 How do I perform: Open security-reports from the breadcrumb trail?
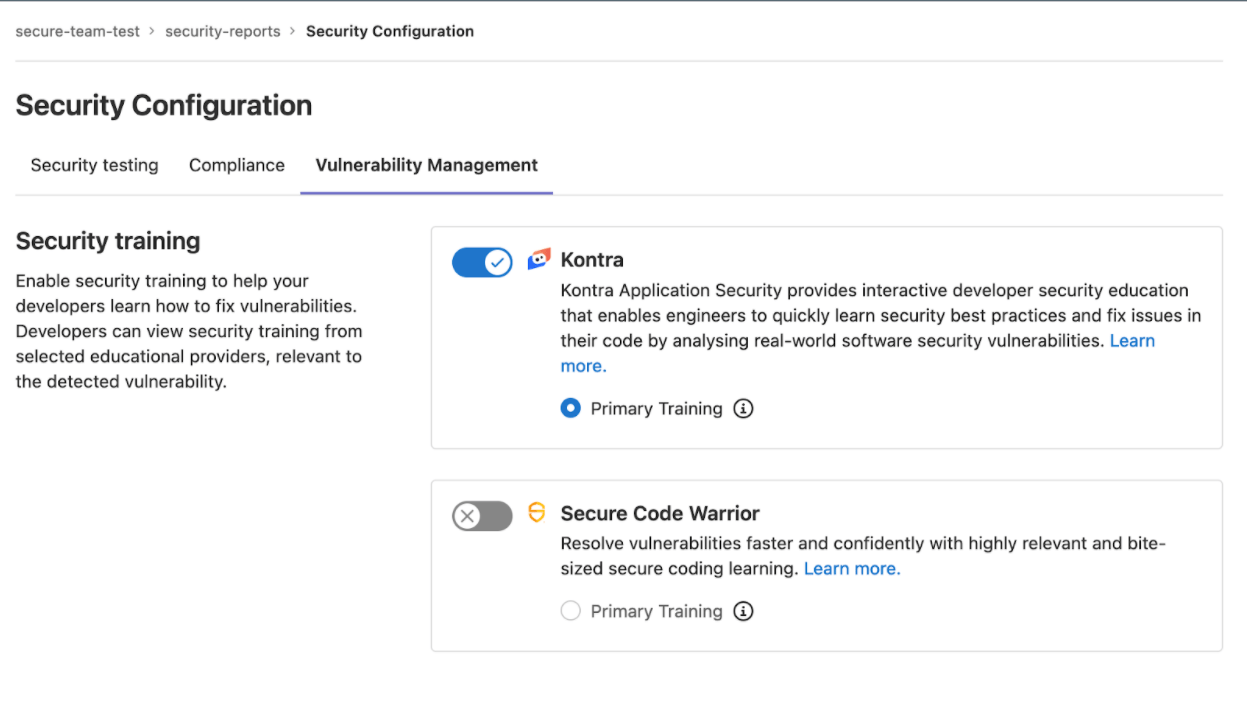(x=222, y=31)
